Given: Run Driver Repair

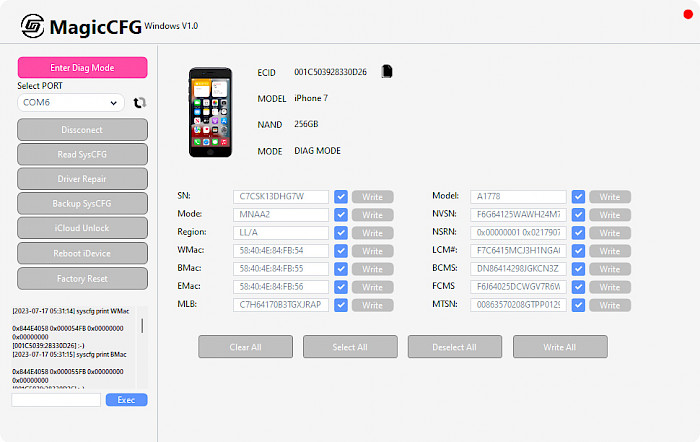Looking at the screenshot, I should pos(83,179).
